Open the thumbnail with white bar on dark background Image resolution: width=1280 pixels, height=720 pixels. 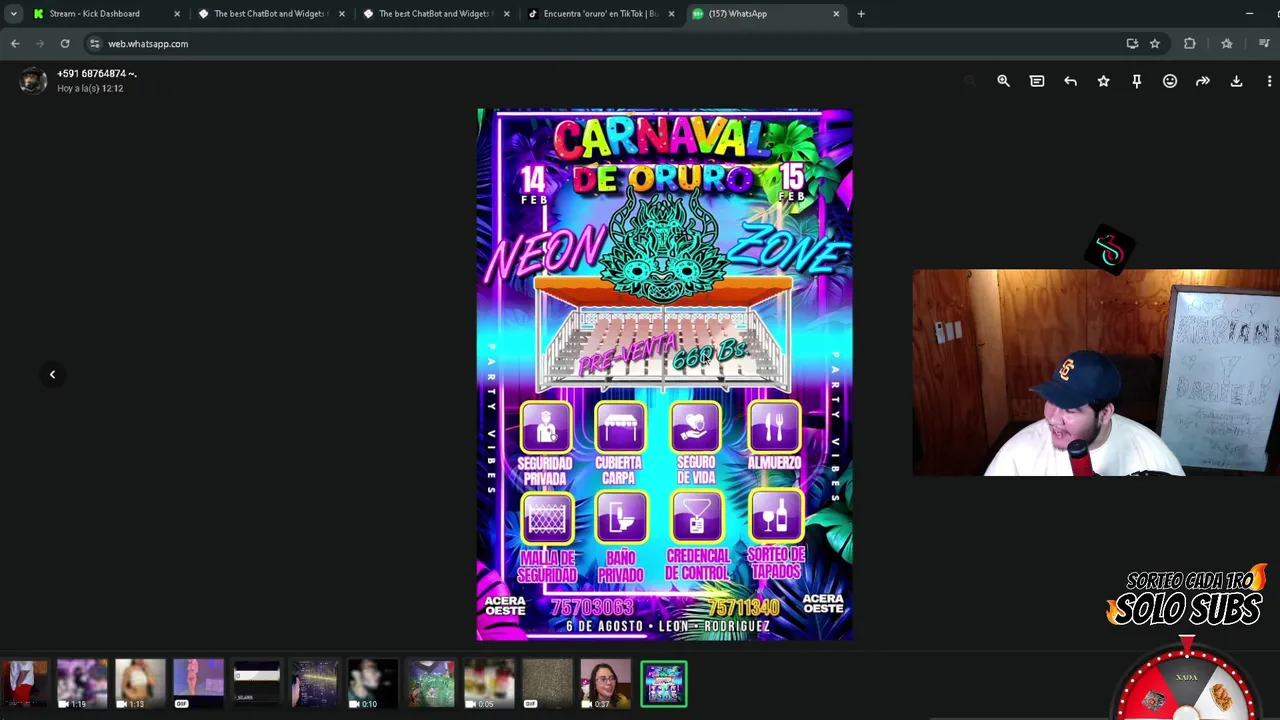[256, 684]
